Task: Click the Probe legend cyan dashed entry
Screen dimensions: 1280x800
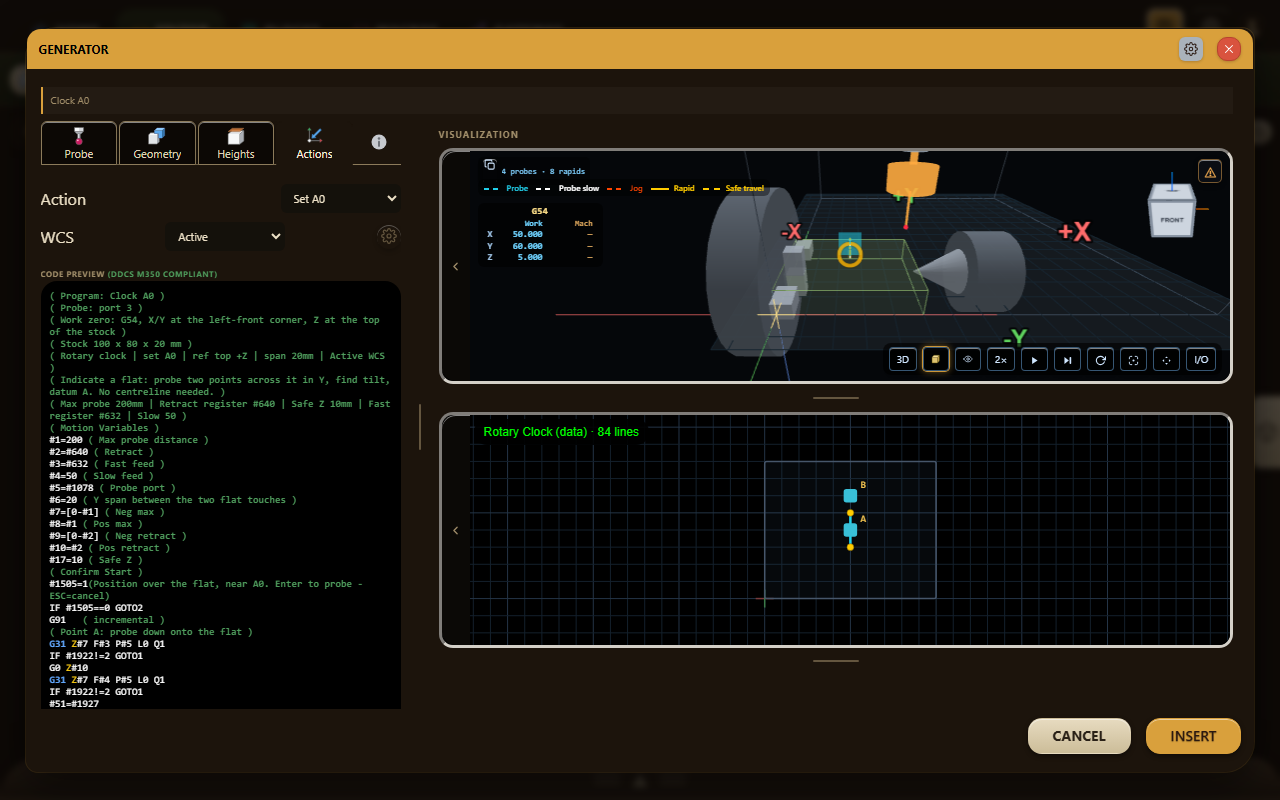Action: click(506, 188)
